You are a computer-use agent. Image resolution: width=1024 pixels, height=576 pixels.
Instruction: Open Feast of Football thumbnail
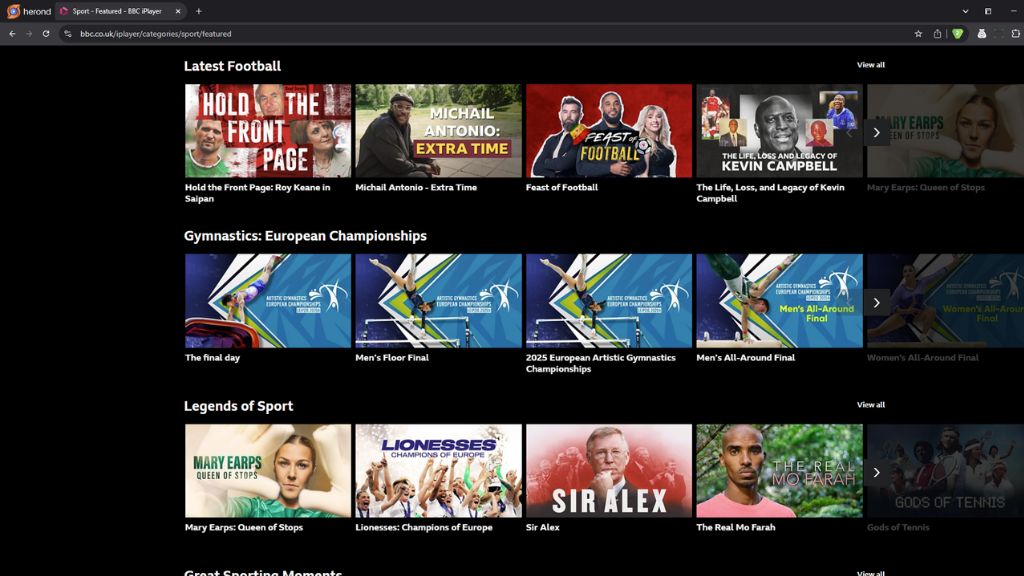click(x=609, y=131)
